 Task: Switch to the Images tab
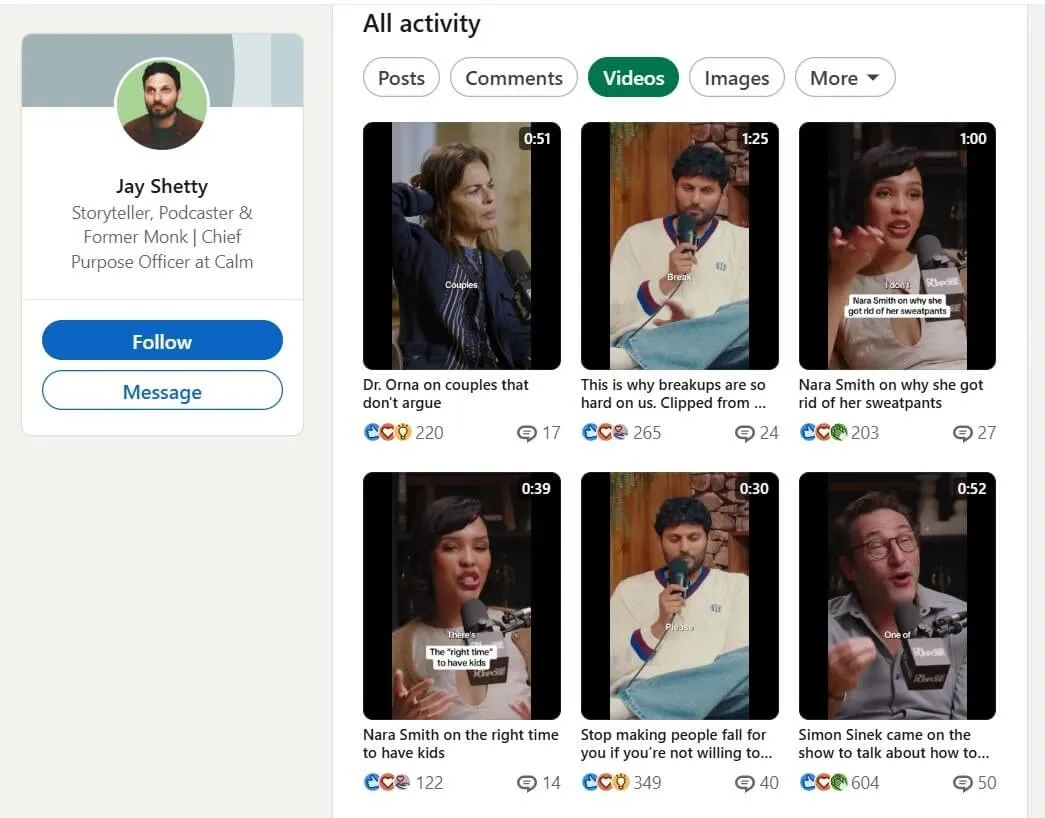tap(737, 77)
